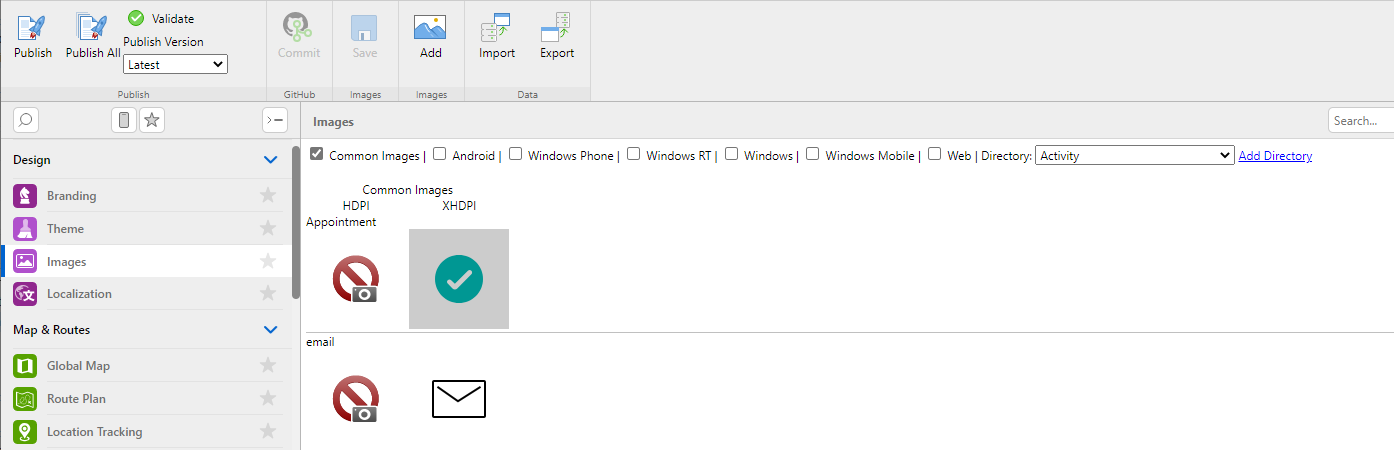
Task: Click the favorites star filter icon
Action: (152, 120)
